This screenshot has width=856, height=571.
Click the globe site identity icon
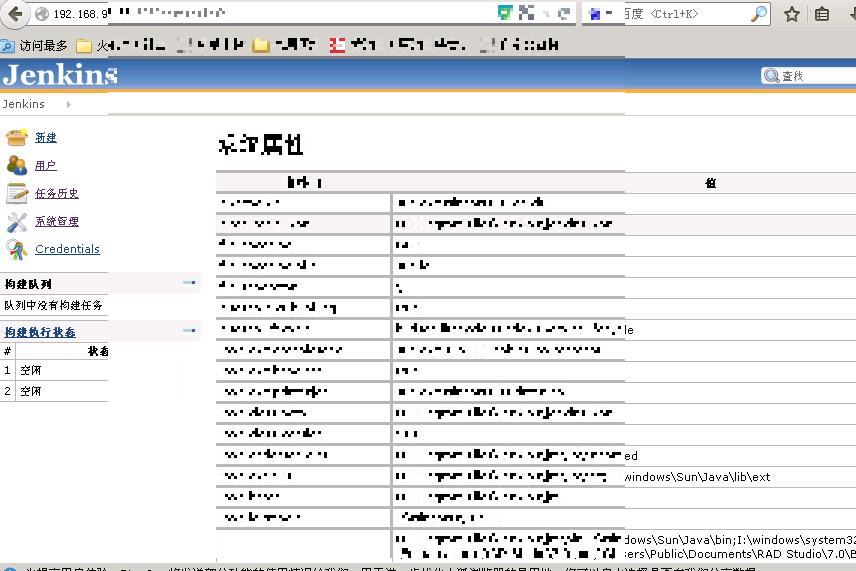[42, 14]
